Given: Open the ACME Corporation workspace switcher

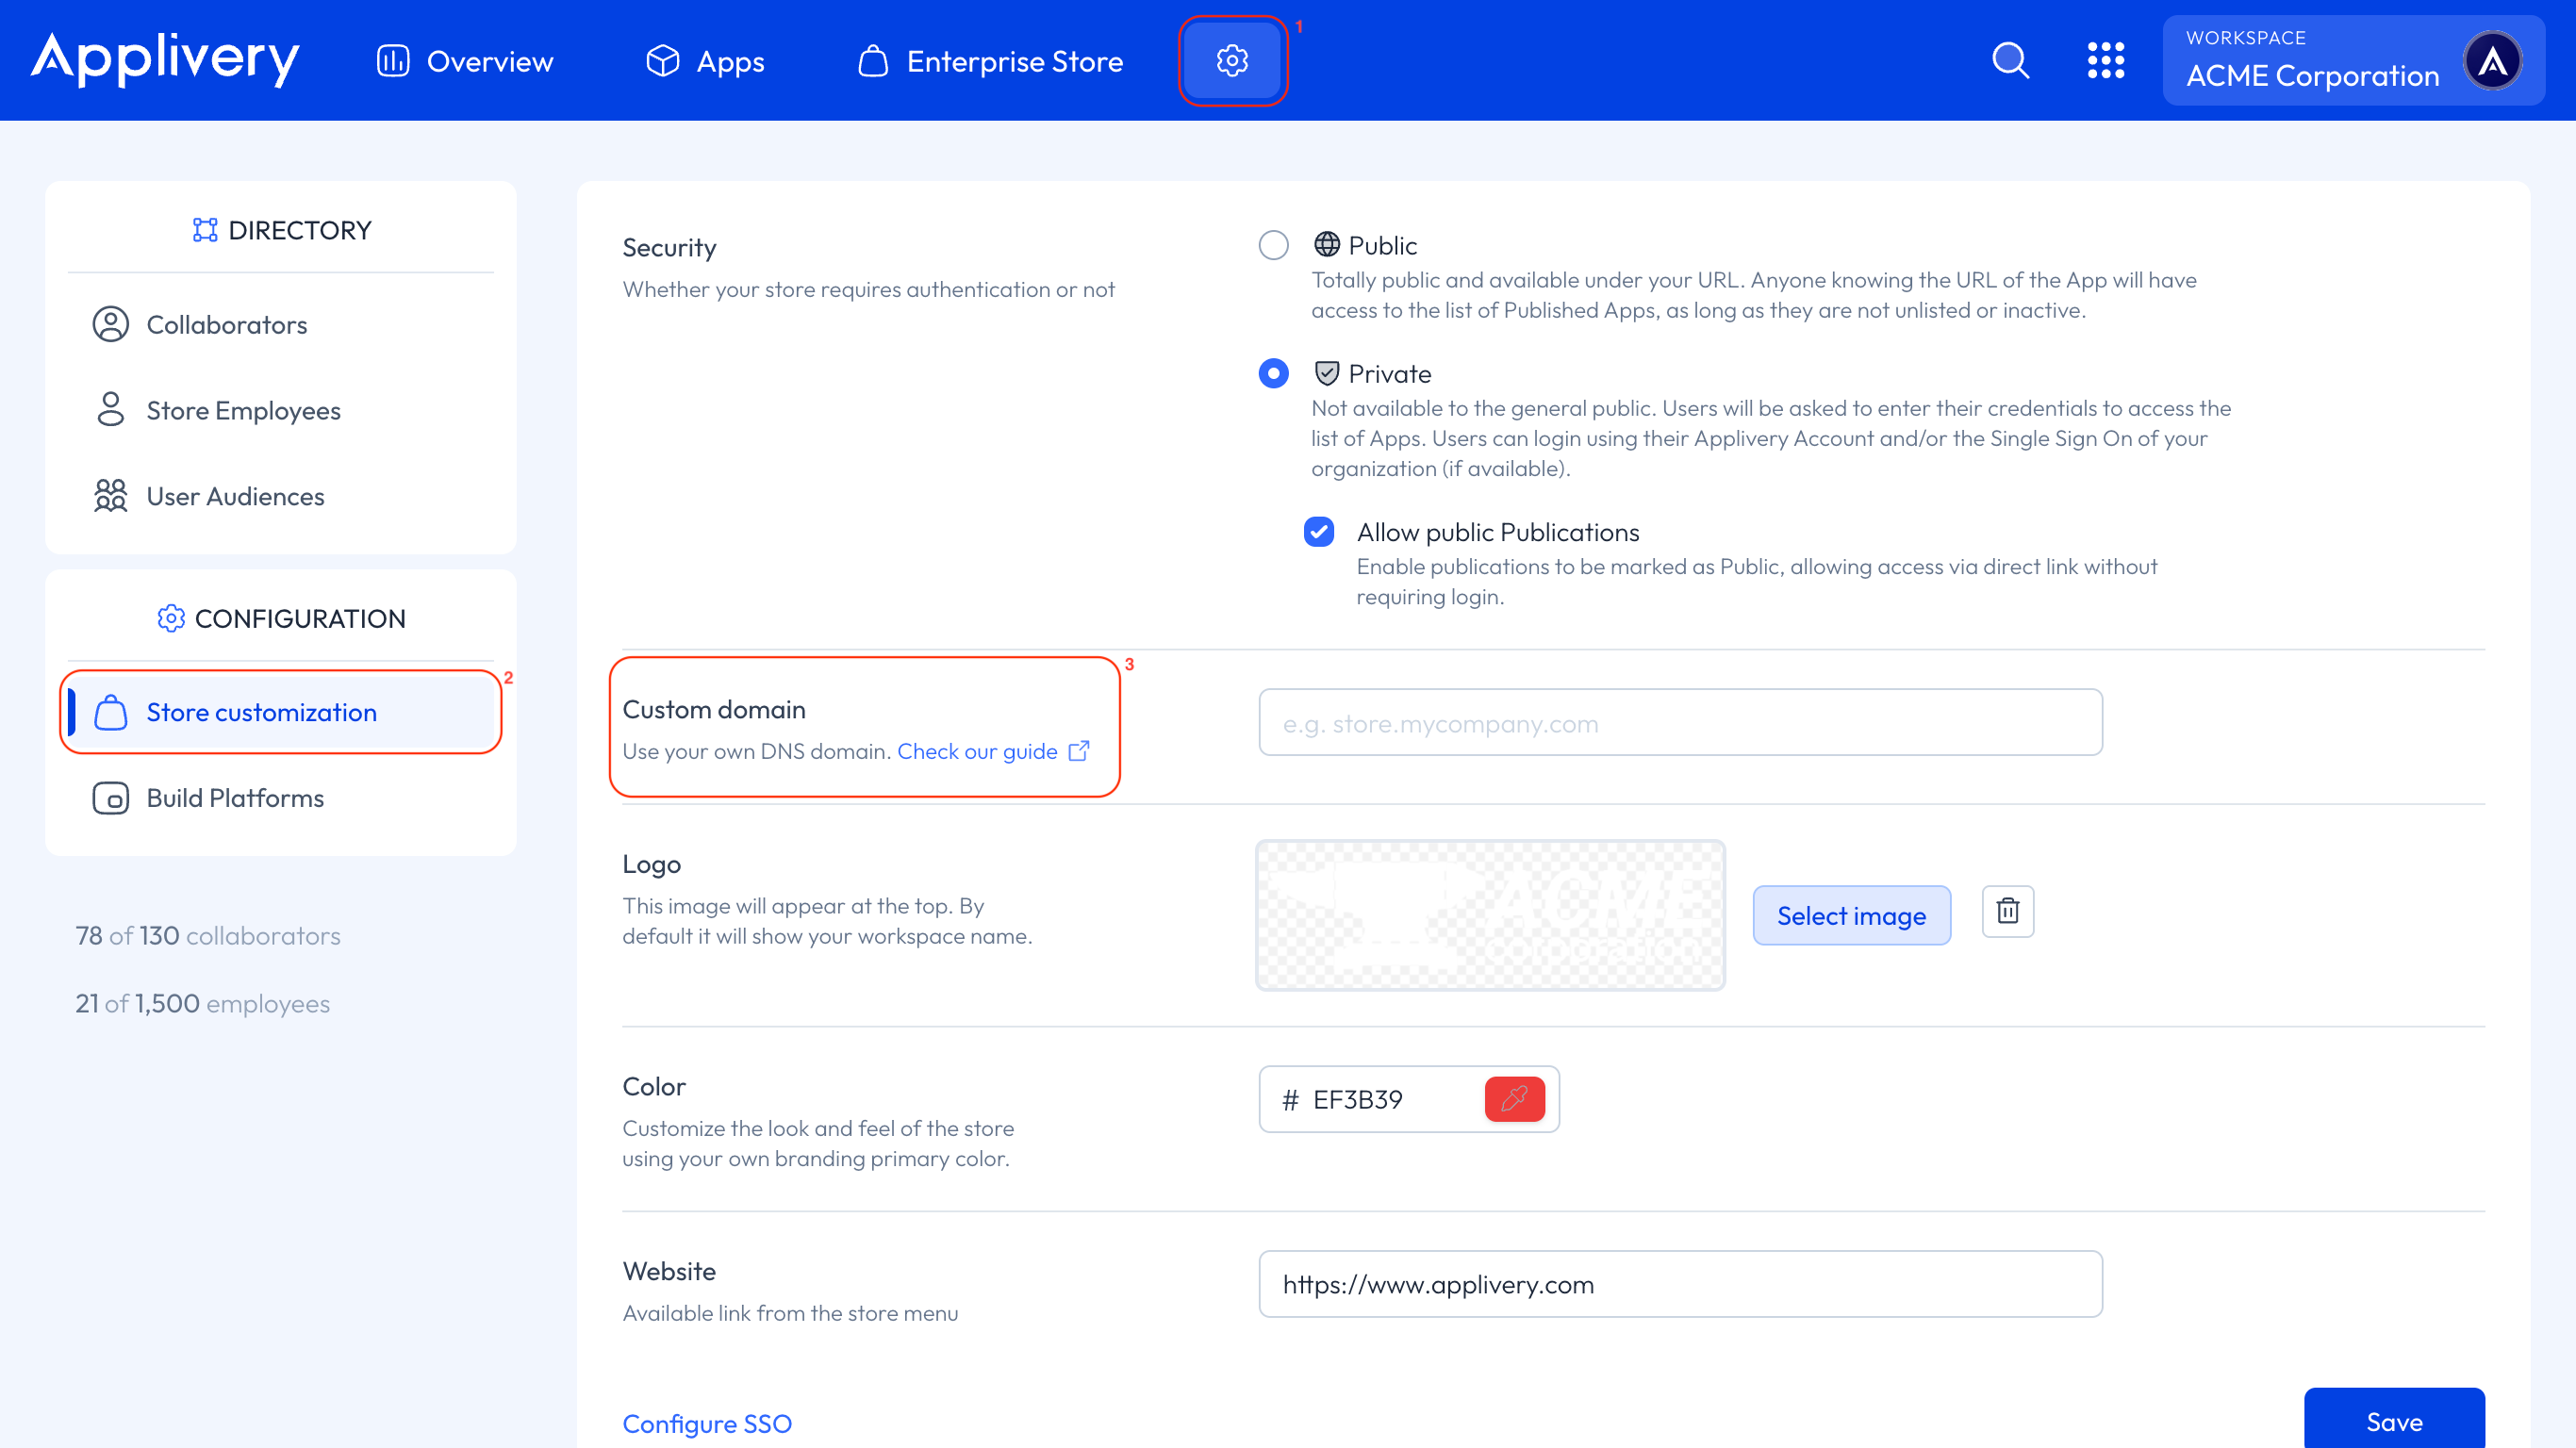Looking at the screenshot, I should coord(2312,60).
